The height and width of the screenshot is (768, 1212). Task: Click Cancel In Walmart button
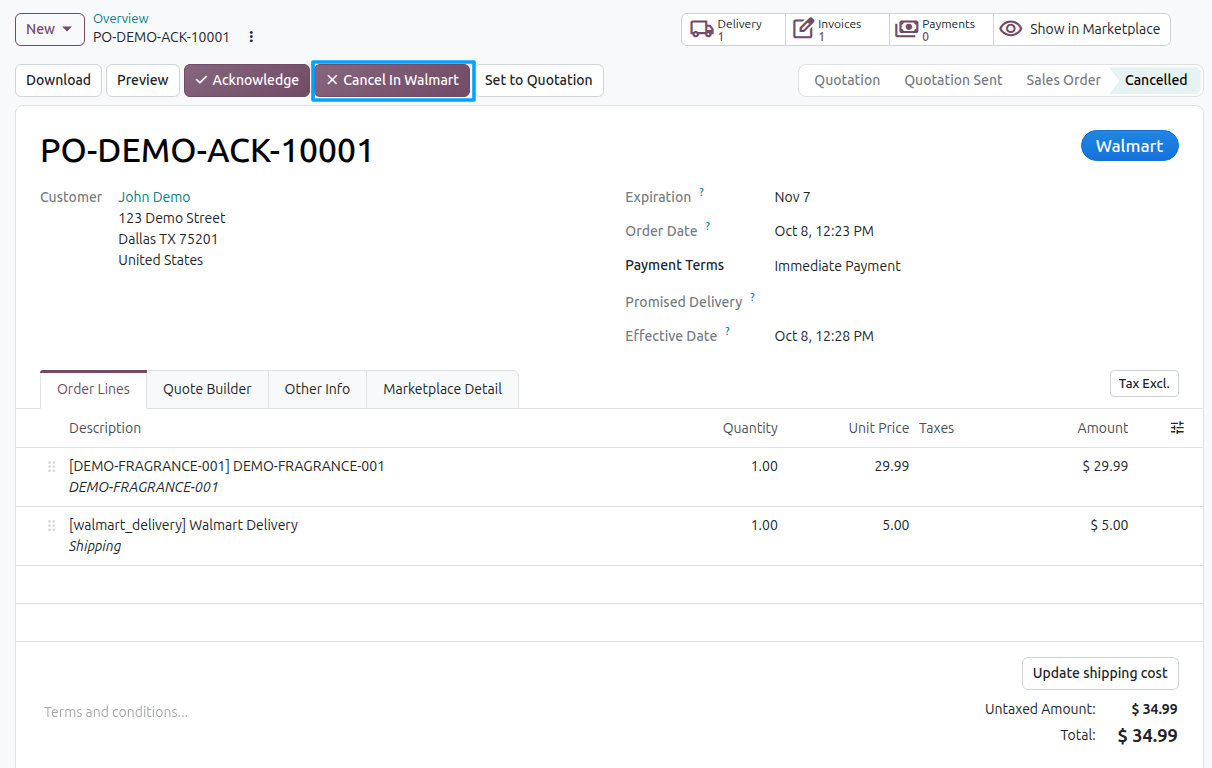click(x=392, y=80)
